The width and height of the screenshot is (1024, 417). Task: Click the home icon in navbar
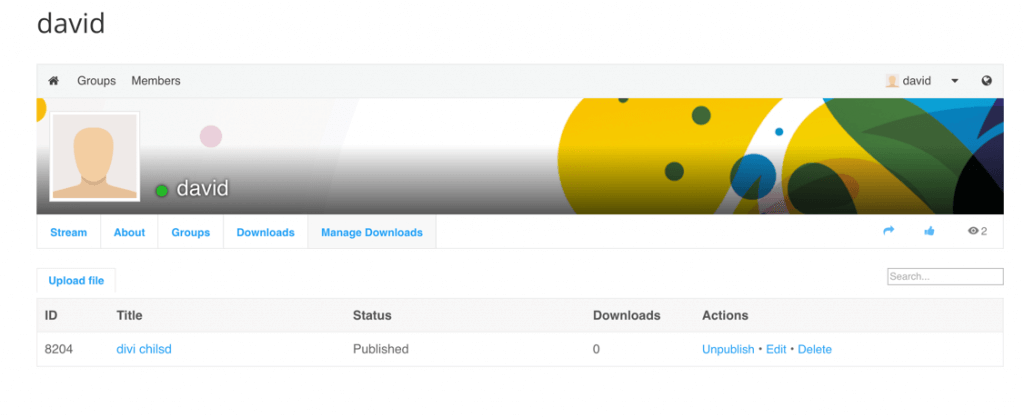(54, 81)
